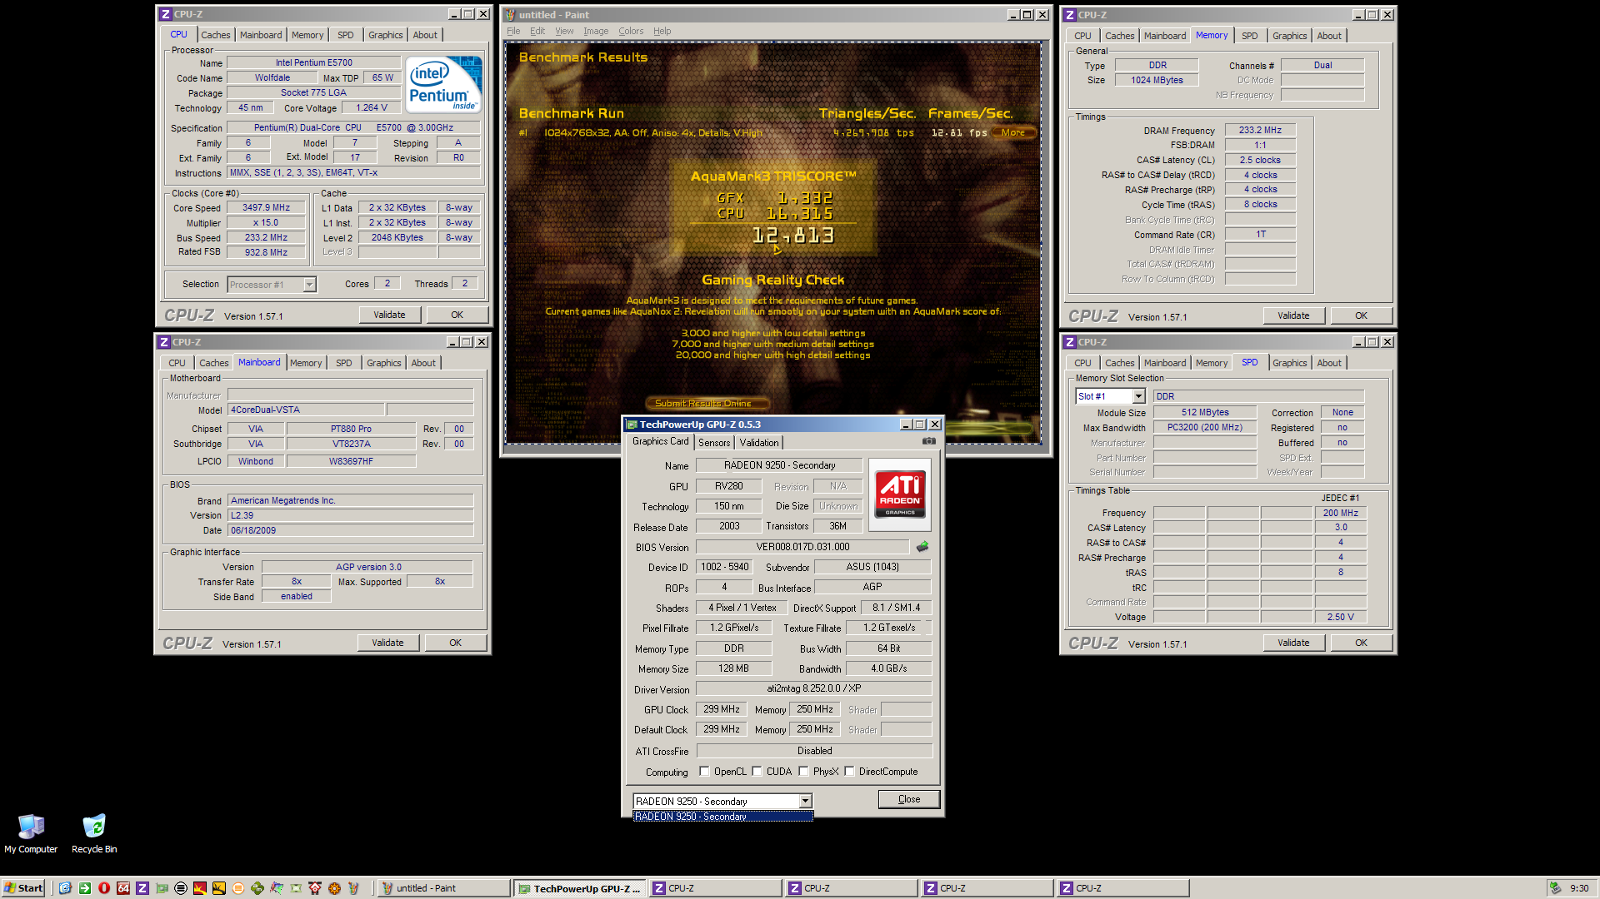Click the orange circle quick launch icon
This screenshot has height=899, width=1600.
click(x=238, y=888)
